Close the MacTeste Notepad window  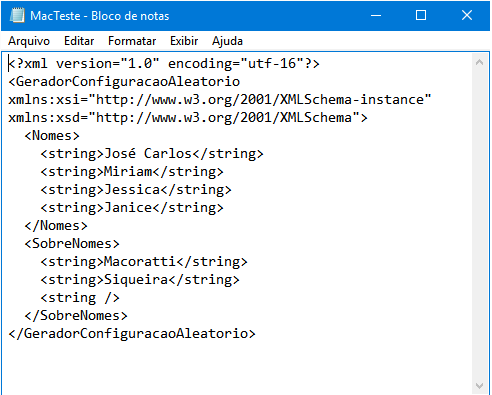tap(467, 15)
